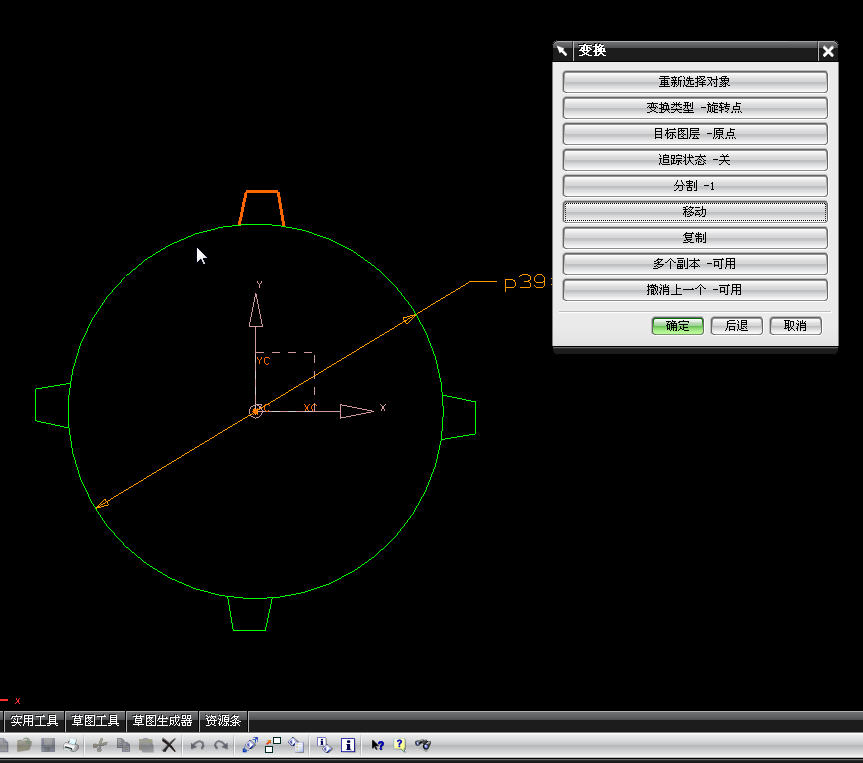Click the coordinate system origin point

click(x=255, y=411)
